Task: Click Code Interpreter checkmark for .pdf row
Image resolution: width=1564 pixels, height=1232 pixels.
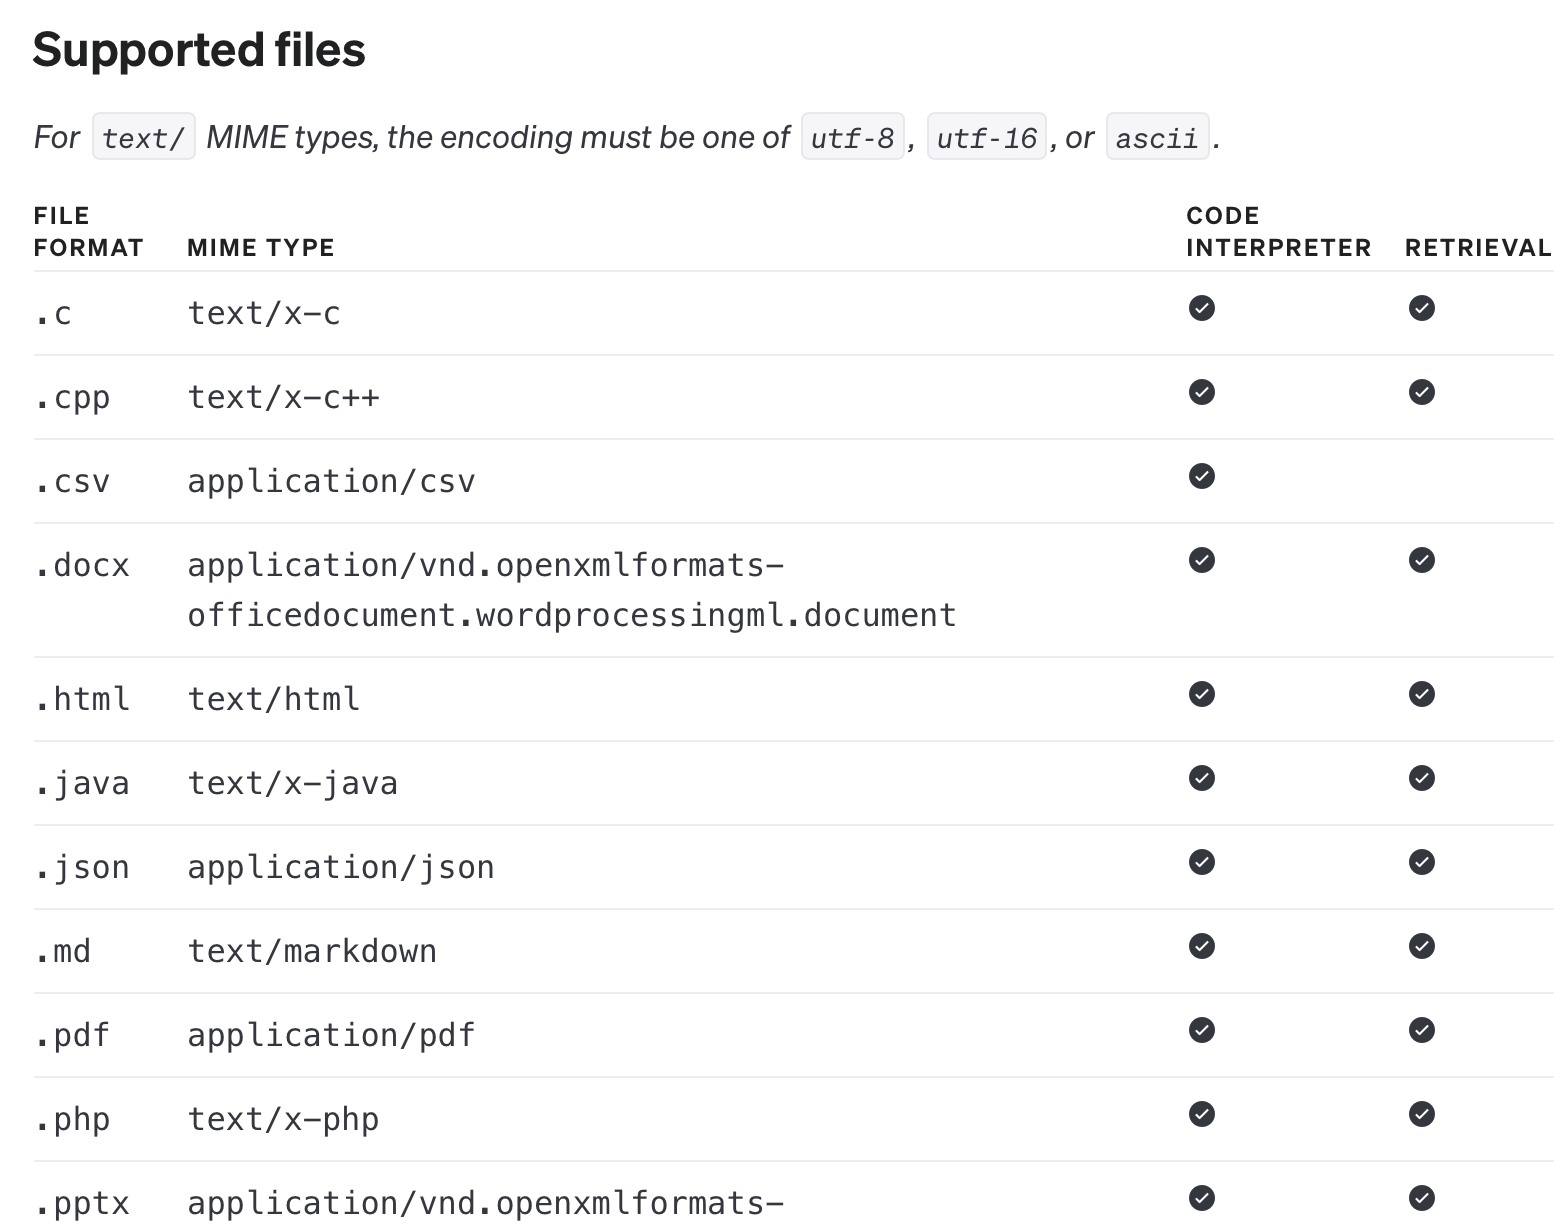Action: (1202, 1030)
